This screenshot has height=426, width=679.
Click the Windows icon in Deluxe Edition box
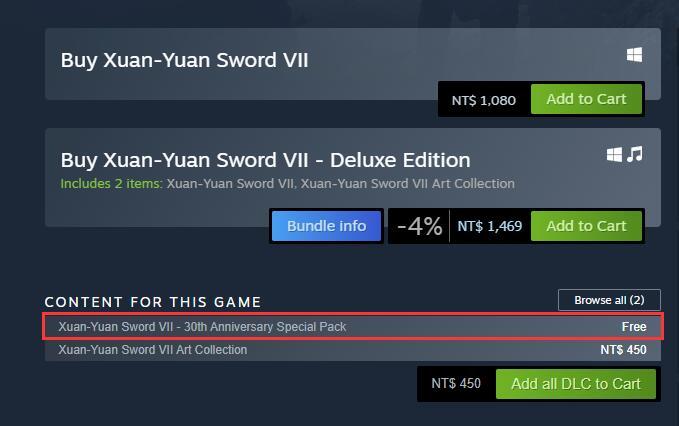tap(614, 155)
